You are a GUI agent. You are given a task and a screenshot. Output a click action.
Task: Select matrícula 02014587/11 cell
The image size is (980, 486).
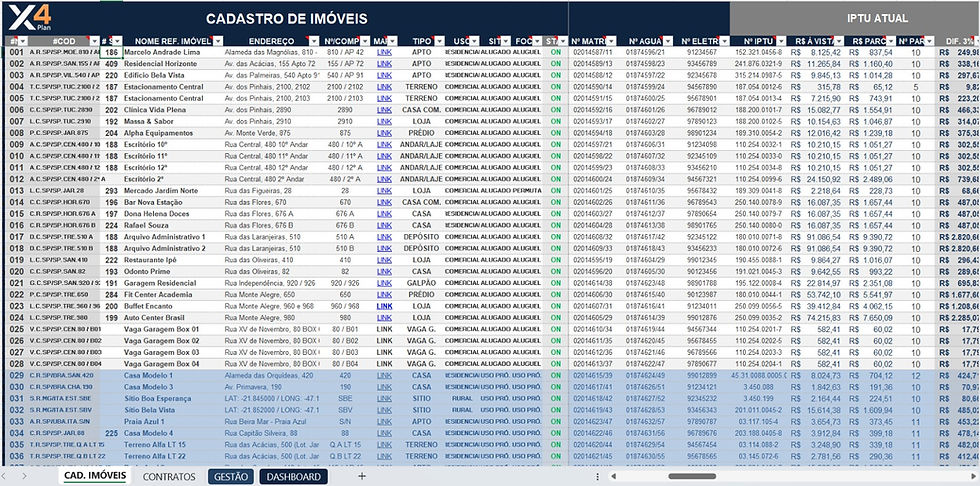tap(593, 52)
